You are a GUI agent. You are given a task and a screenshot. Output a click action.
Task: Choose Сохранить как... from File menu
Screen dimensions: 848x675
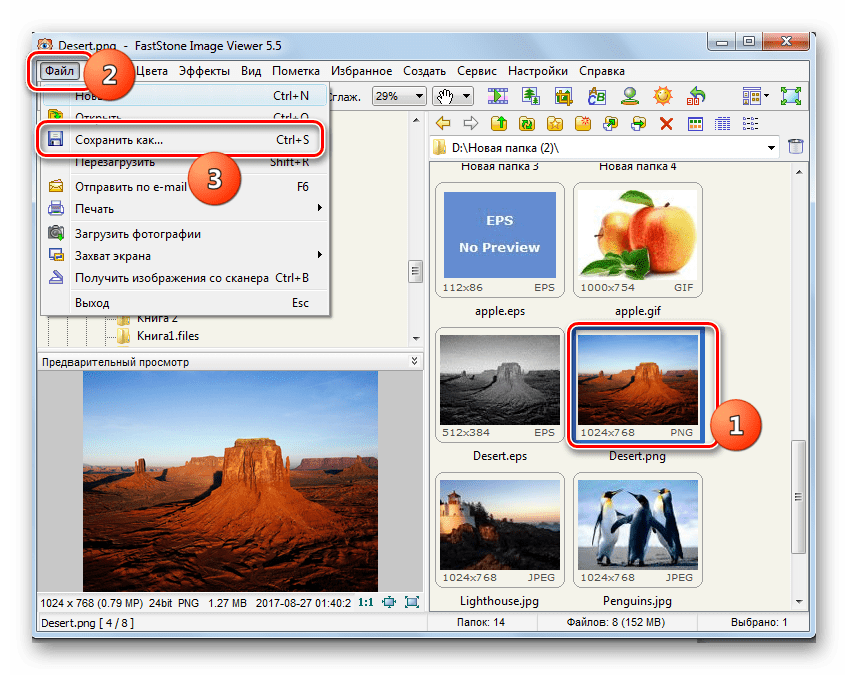[185, 140]
